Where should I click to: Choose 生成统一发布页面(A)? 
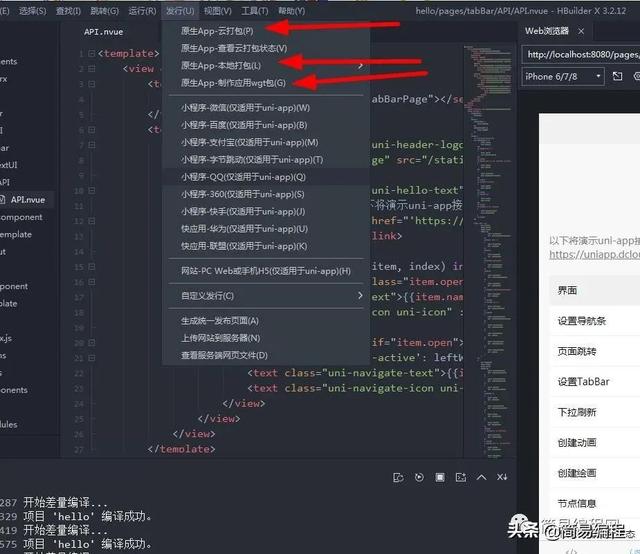(266, 321)
